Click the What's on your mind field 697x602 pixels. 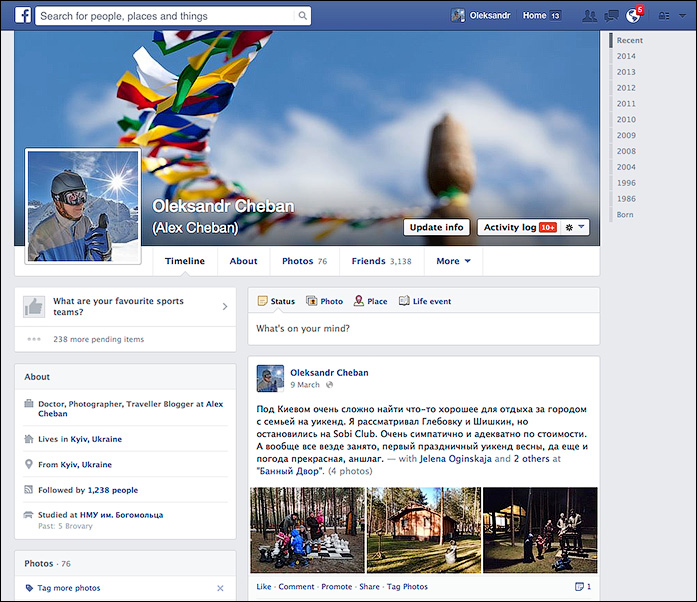[424, 329]
